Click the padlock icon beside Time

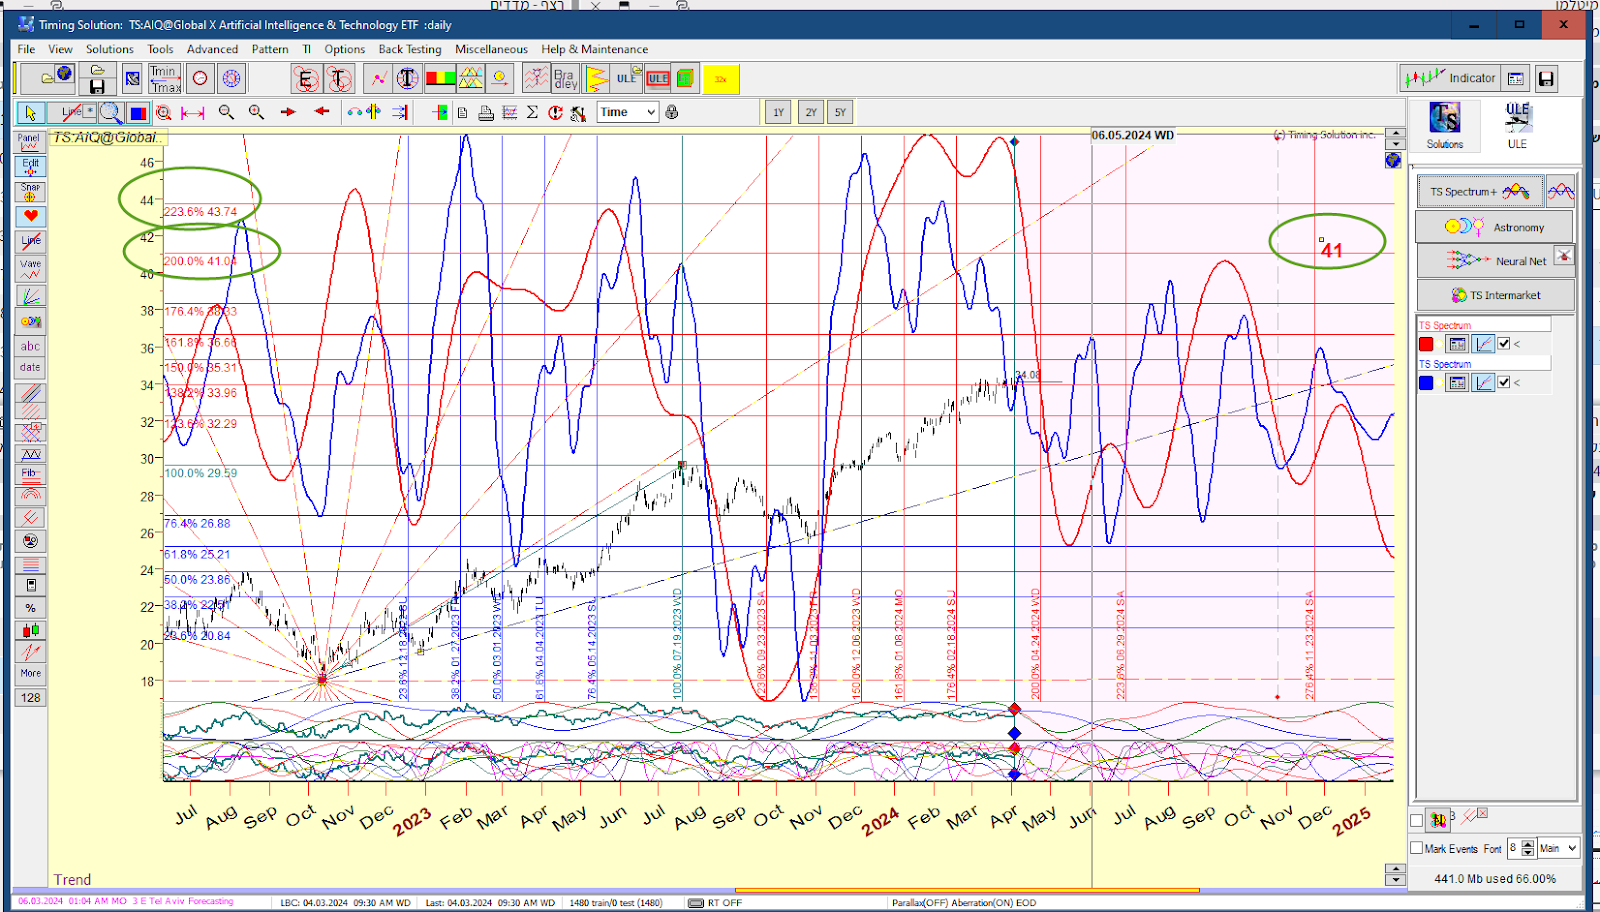click(672, 112)
